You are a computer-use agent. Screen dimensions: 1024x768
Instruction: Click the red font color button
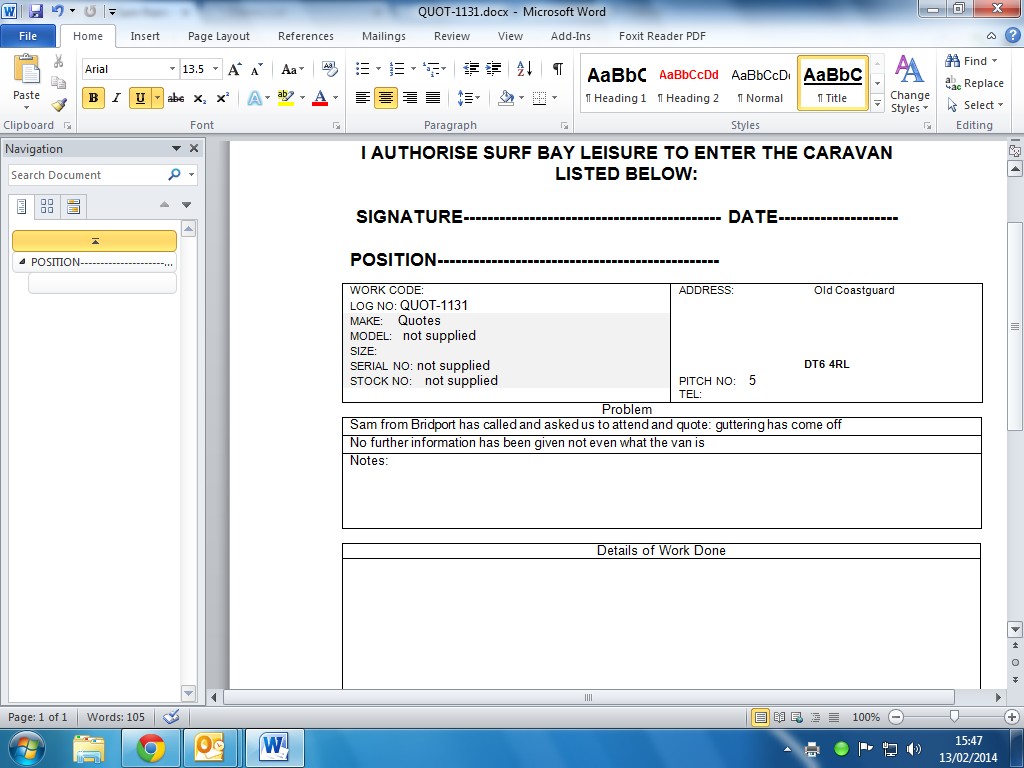[320, 98]
